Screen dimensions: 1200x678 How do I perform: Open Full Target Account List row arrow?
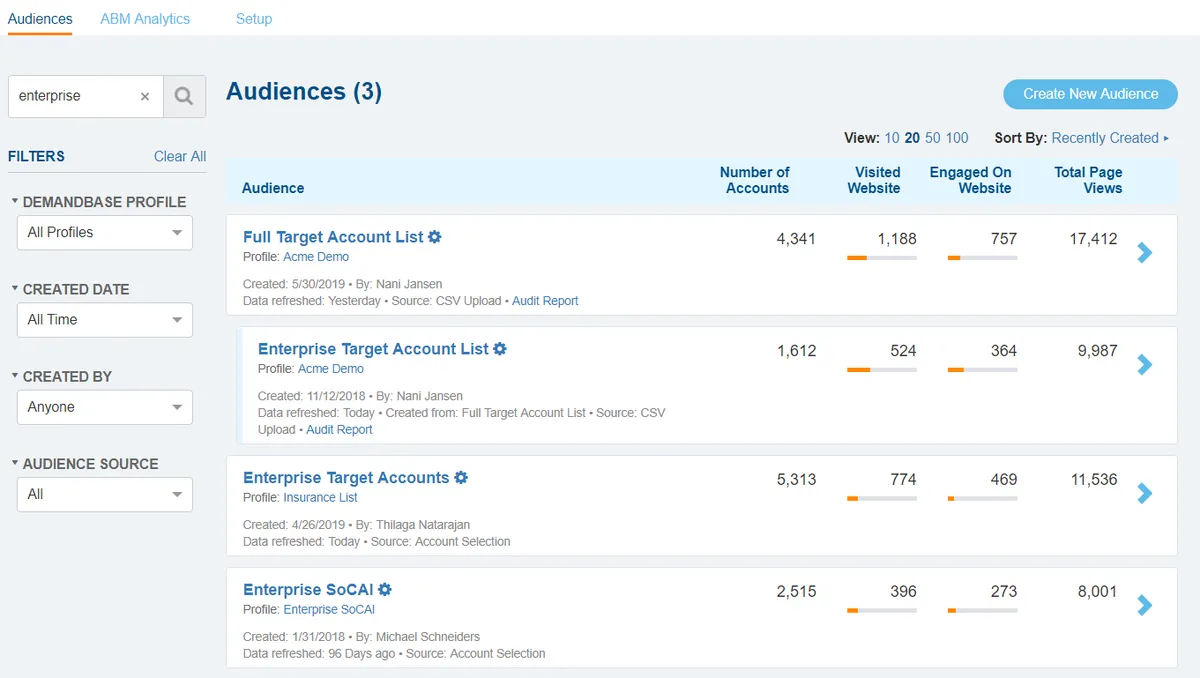(x=1145, y=253)
